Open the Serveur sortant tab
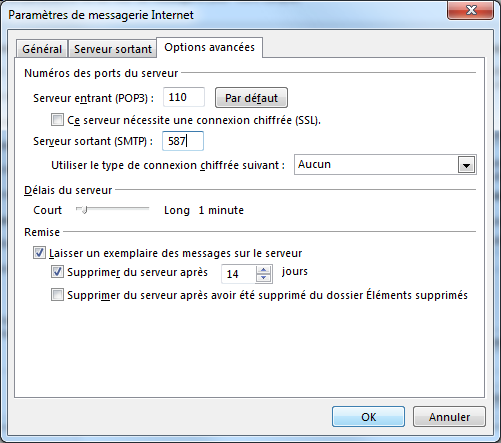 click(113, 49)
